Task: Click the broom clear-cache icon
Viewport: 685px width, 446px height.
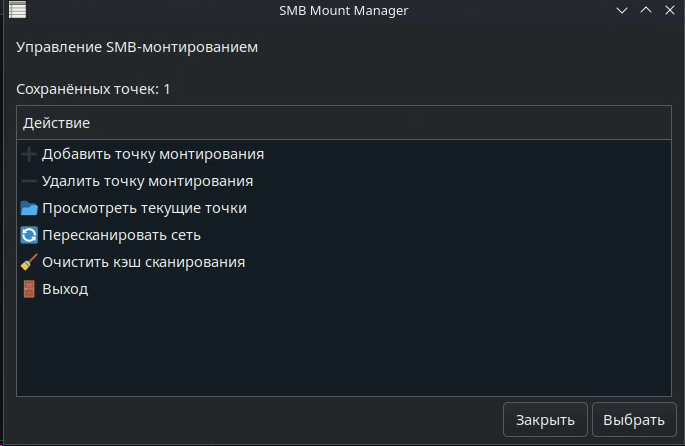Action: (x=29, y=262)
